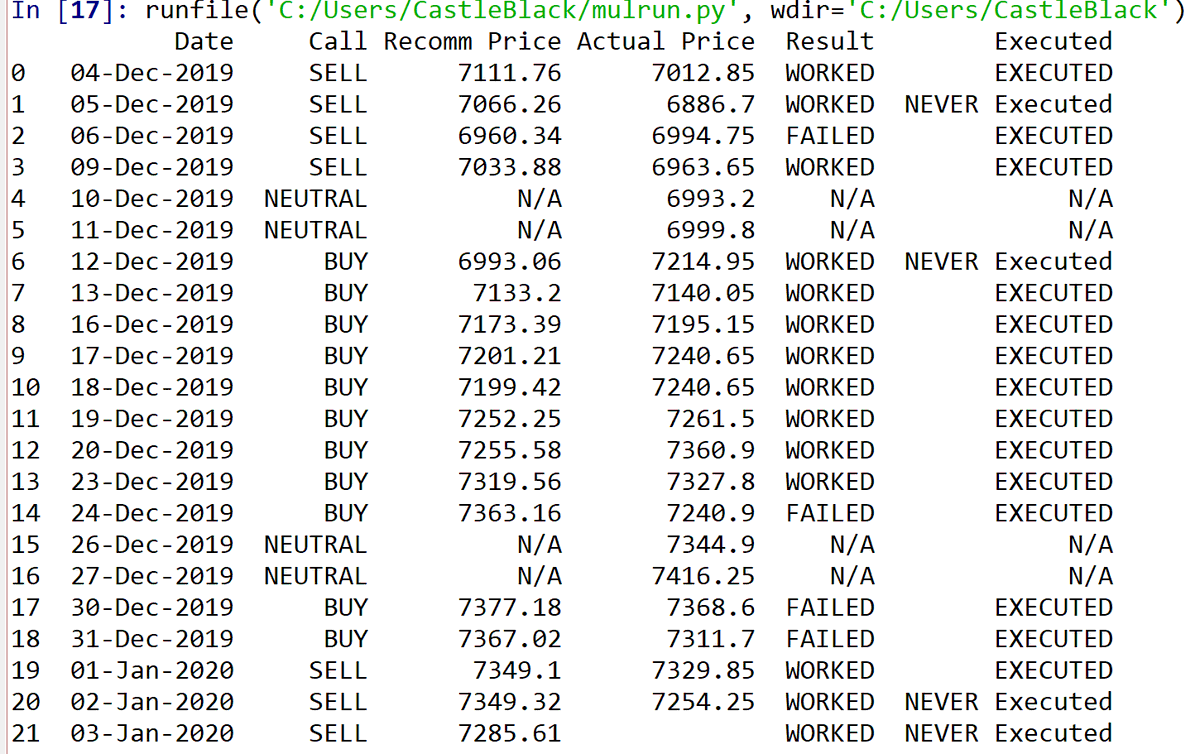The image size is (1200, 754).
Task: Click actual price 6993.2
Action: 711,199
